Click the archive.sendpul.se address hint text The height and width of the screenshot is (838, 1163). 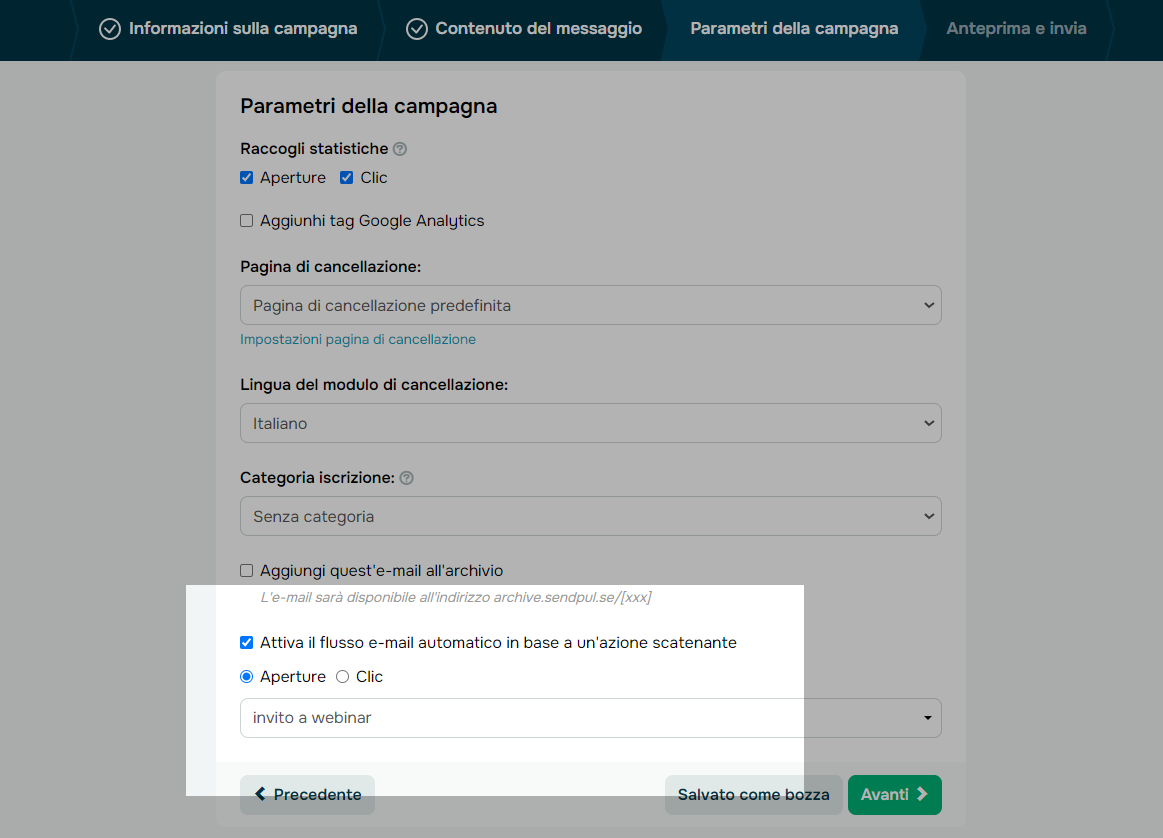455,598
